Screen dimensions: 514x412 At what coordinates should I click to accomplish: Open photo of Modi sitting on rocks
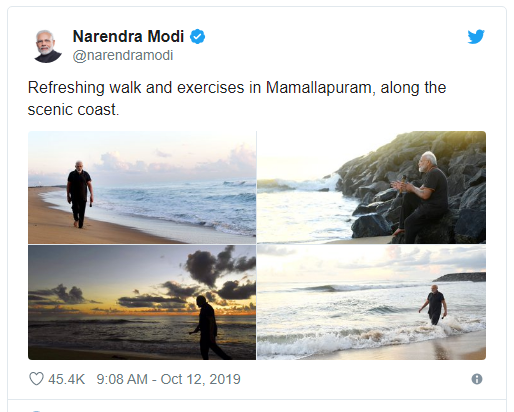click(371, 187)
